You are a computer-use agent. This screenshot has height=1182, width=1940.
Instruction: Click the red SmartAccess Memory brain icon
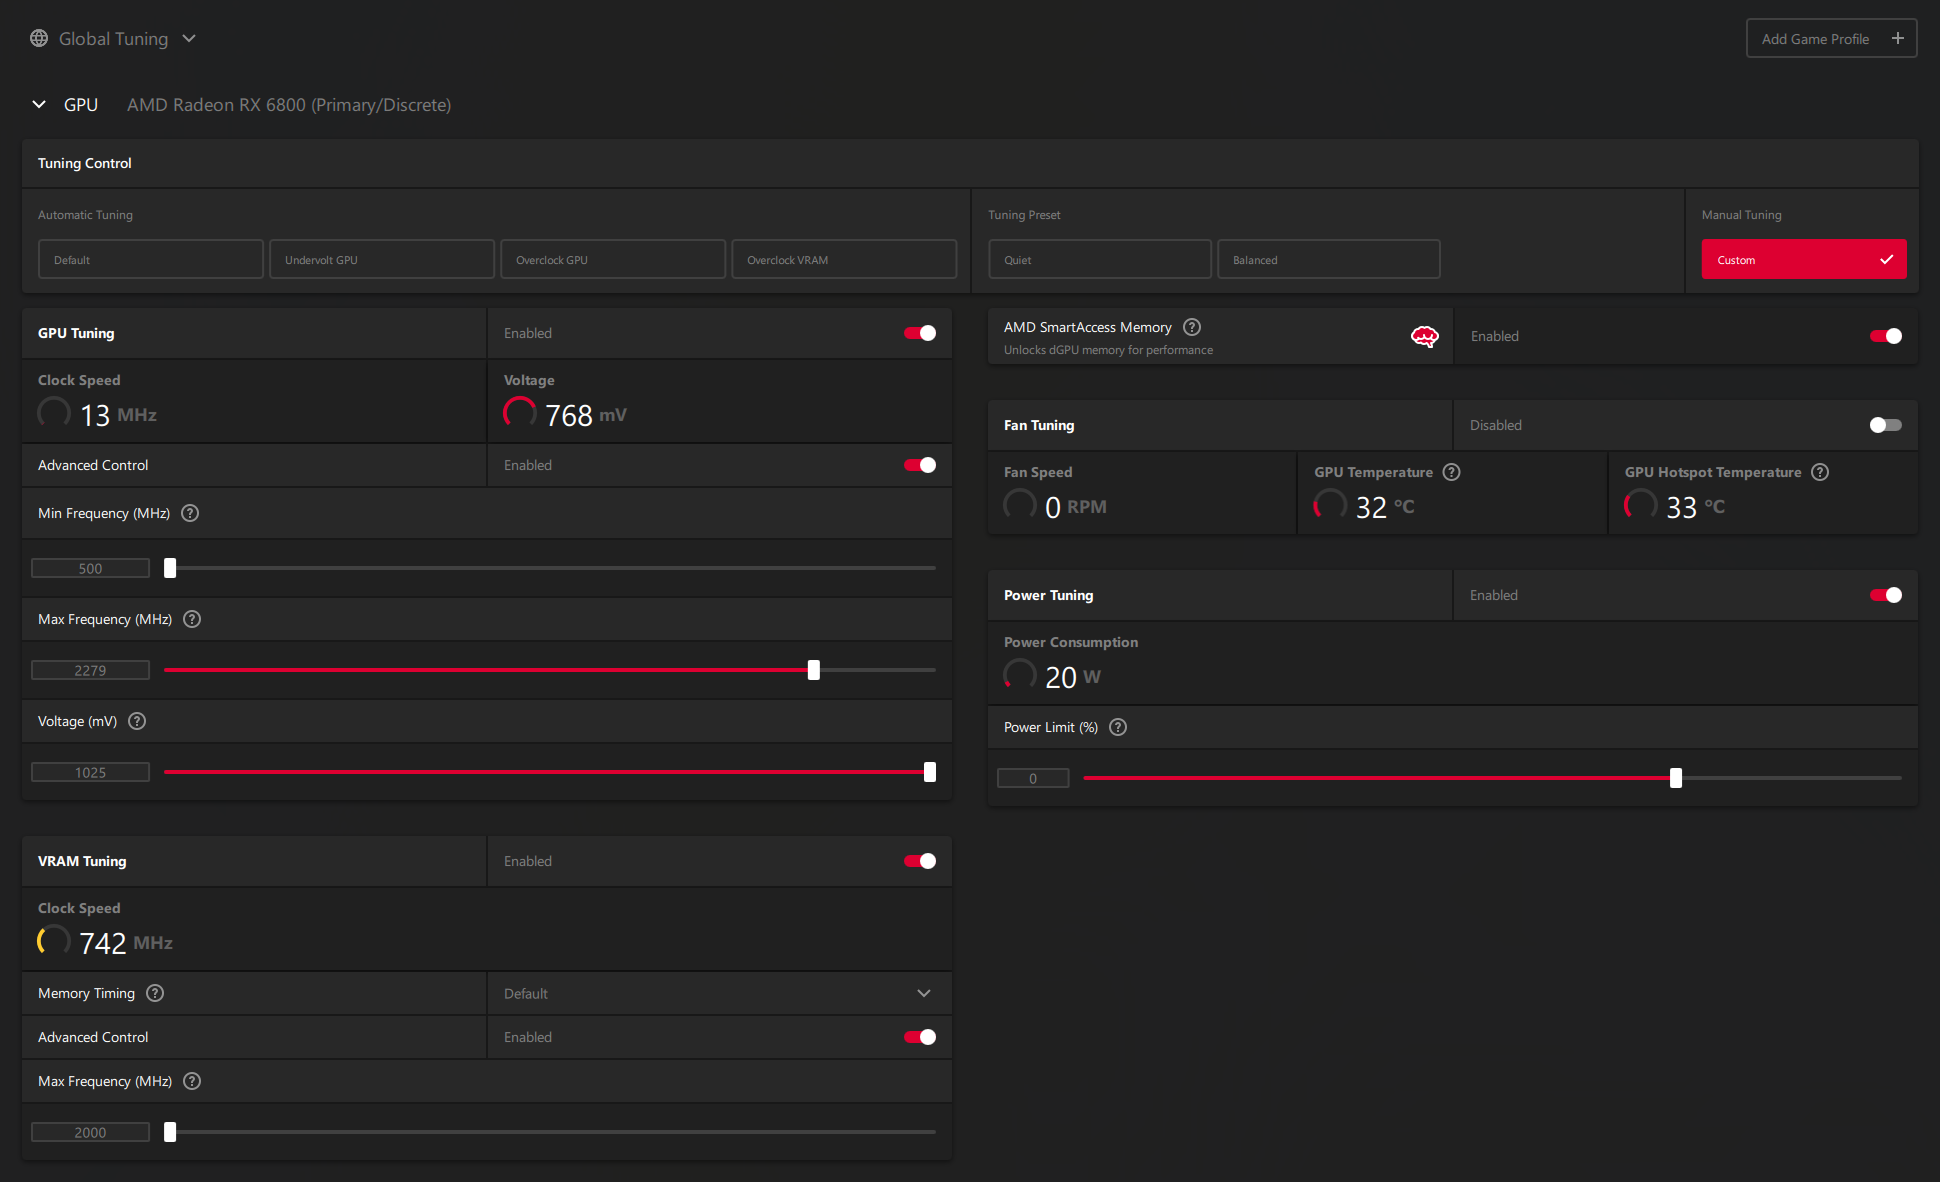pos(1424,337)
